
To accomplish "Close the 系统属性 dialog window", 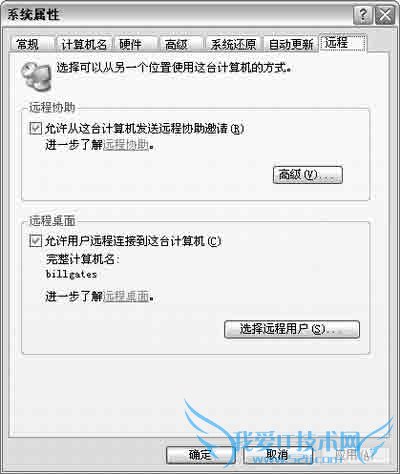I will click(x=385, y=15).
